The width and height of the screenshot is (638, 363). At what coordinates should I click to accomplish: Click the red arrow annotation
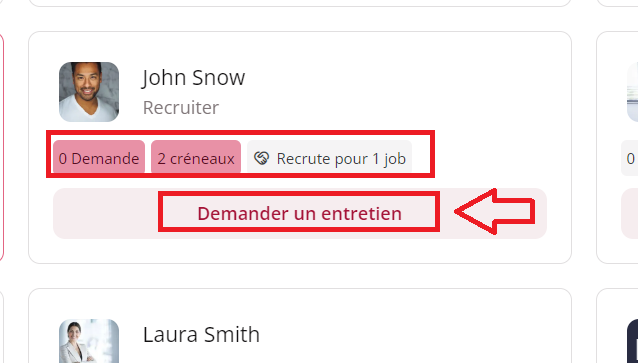(x=495, y=211)
